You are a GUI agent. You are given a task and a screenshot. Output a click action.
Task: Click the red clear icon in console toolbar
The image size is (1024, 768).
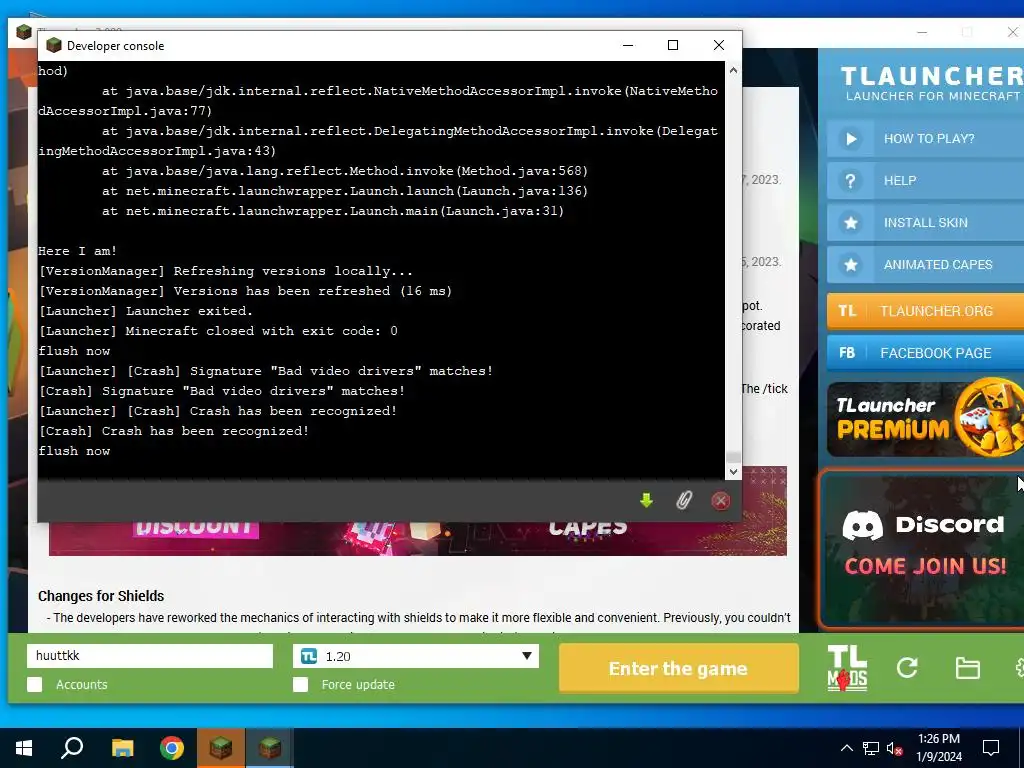[x=720, y=501]
